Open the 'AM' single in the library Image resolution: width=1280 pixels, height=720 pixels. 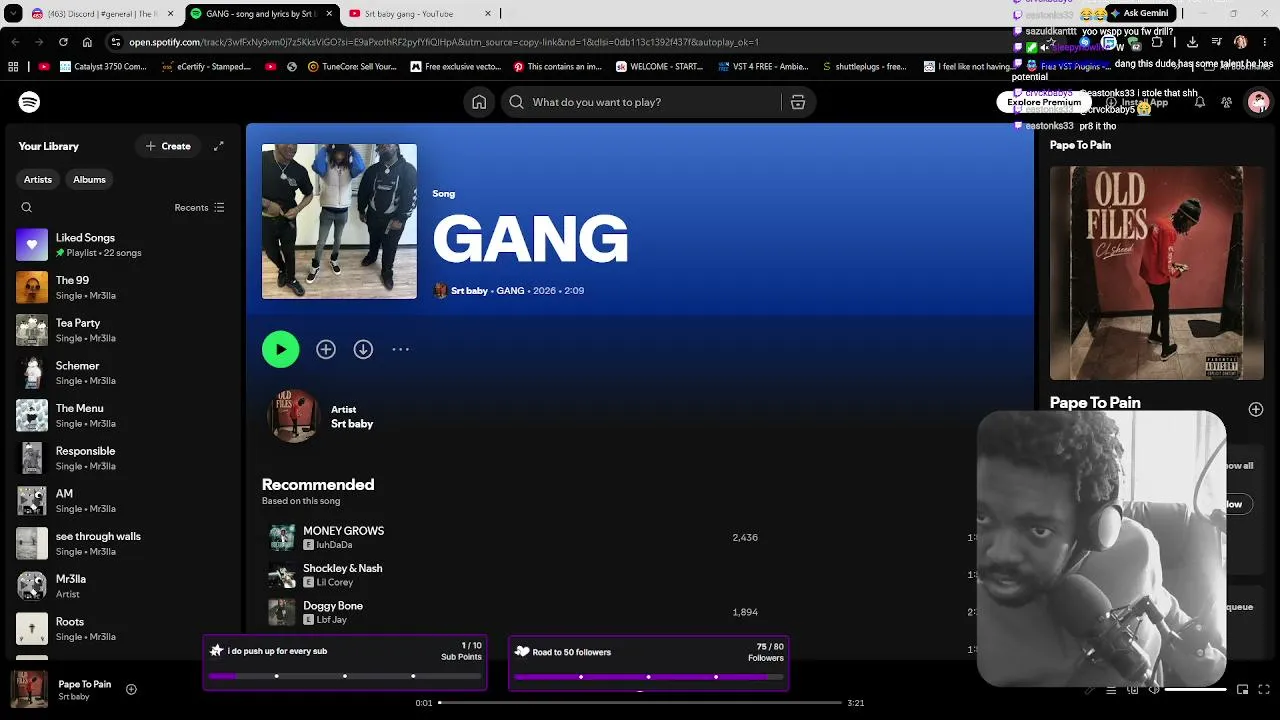[x=125, y=501]
